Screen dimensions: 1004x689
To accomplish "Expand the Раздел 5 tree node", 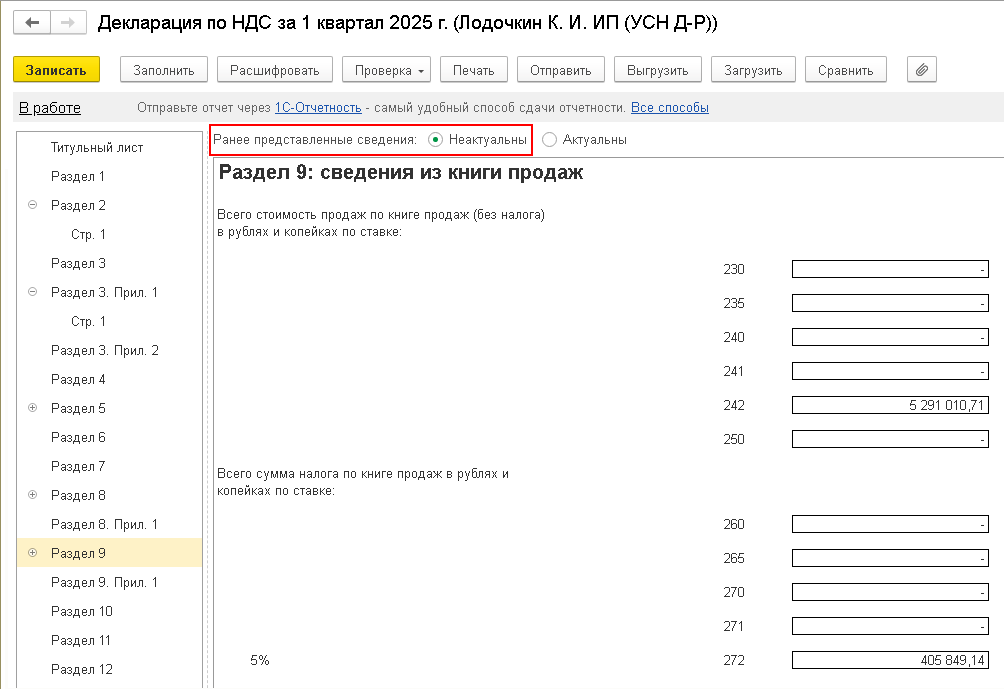I will [33, 409].
